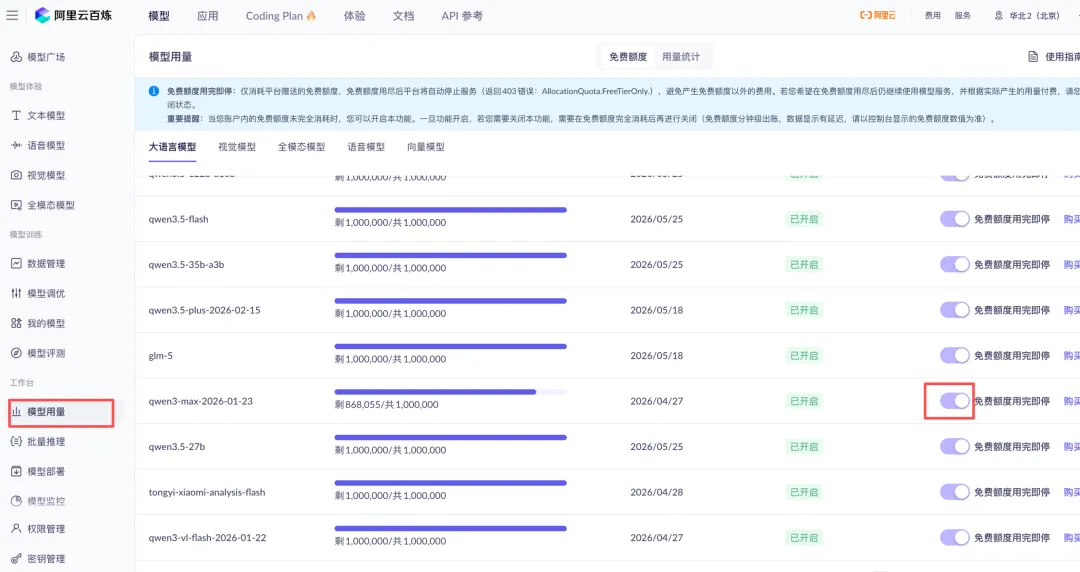The width and height of the screenshot is (1080, 572).
Task: Click the 视觉模型 camera icon in sidebar
Action: [x=16, y=175]
